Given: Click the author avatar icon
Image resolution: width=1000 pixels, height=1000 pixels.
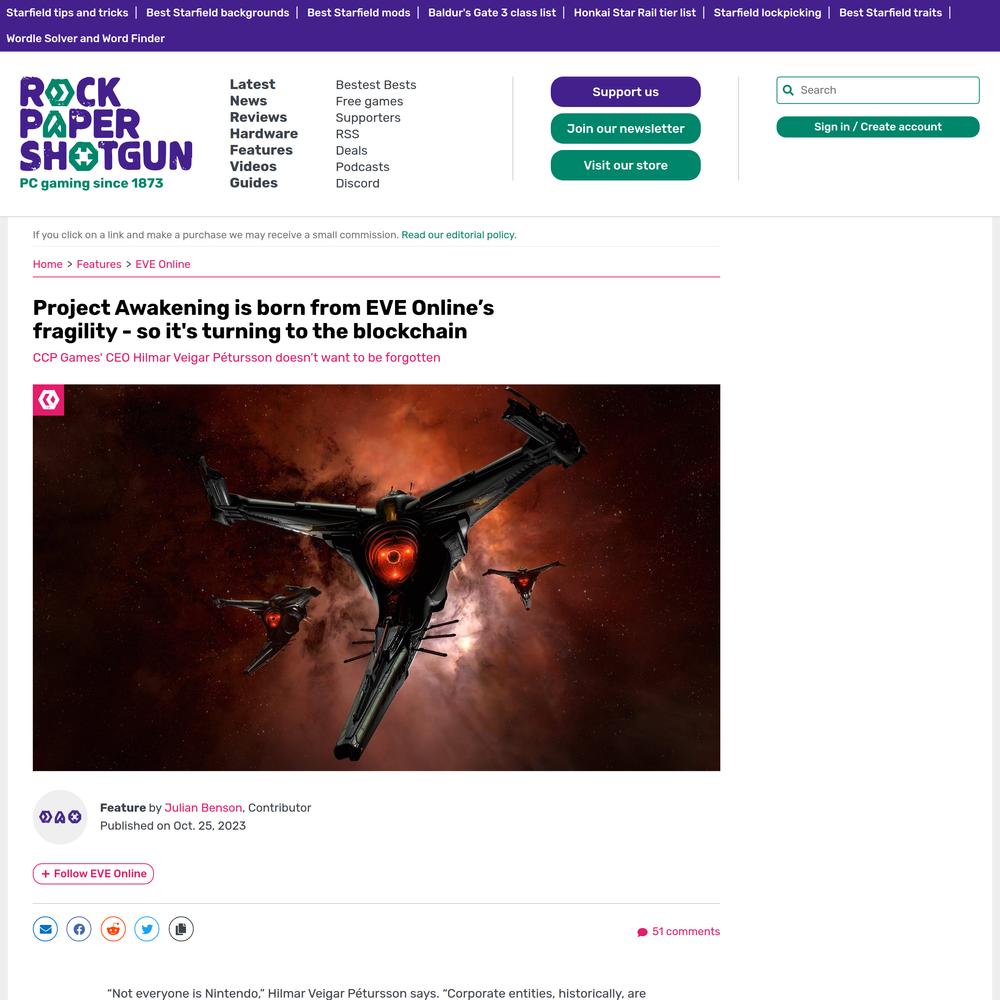Looking at the screenshot, I should [60, 817].
